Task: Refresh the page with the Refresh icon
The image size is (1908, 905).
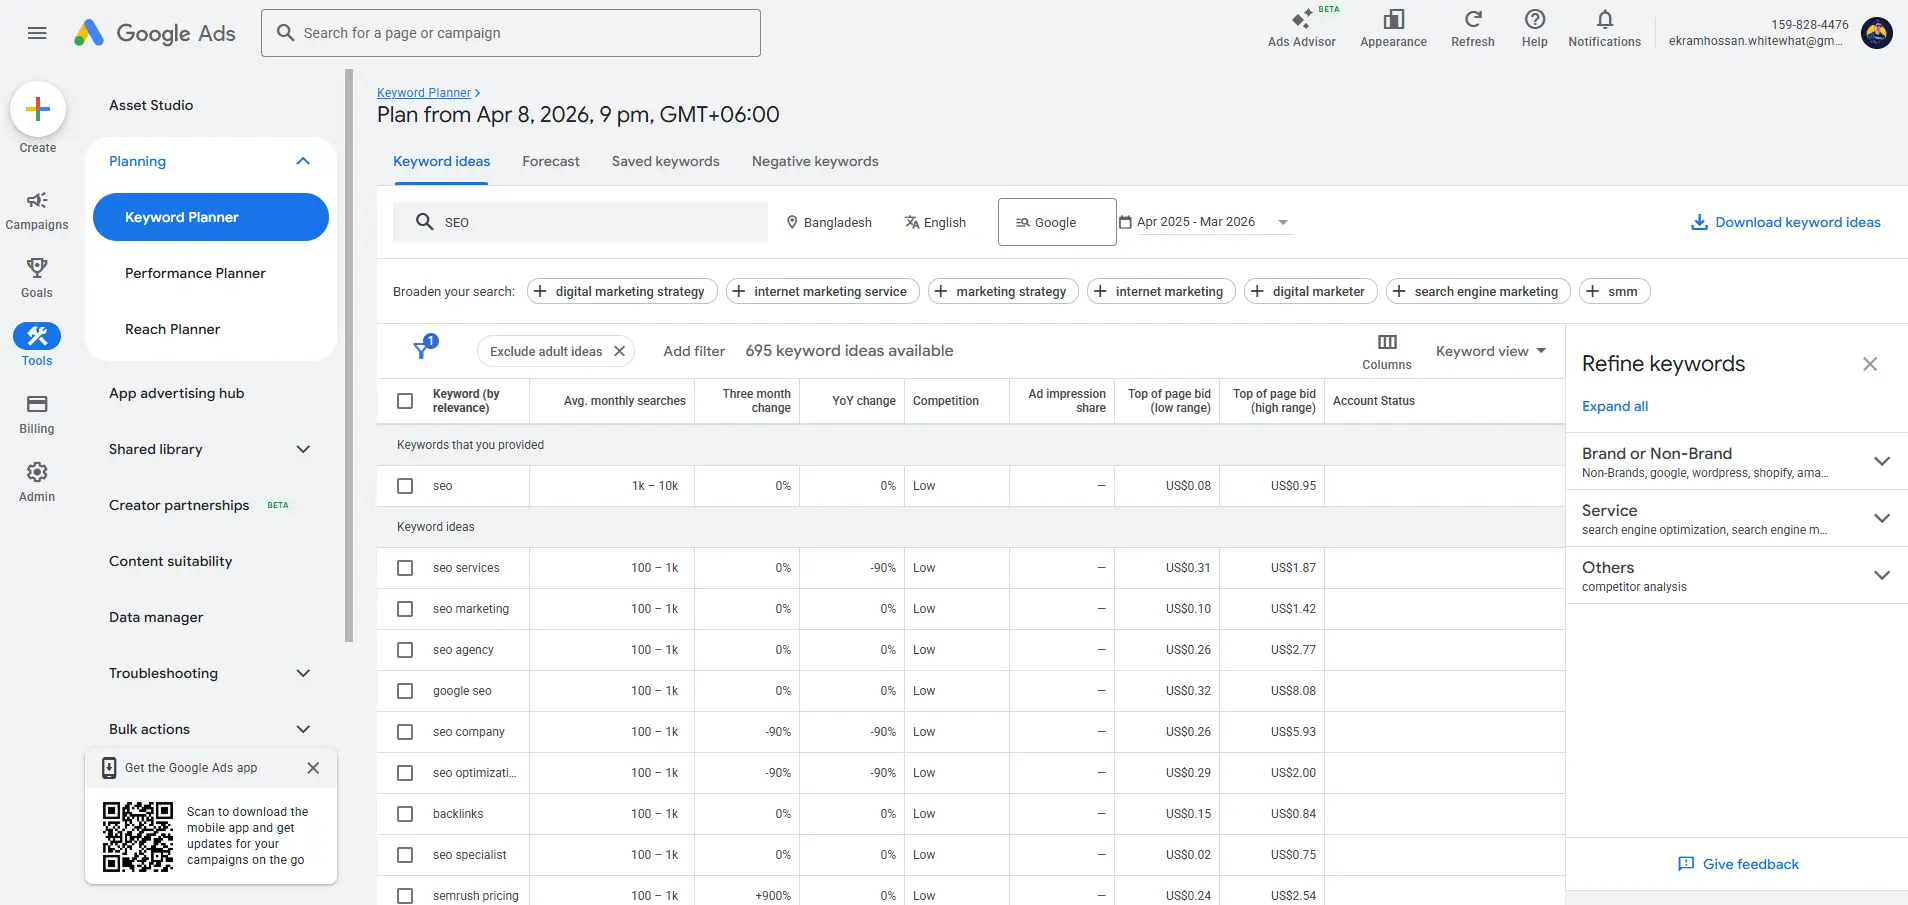Action: [x=1473, y=28]
